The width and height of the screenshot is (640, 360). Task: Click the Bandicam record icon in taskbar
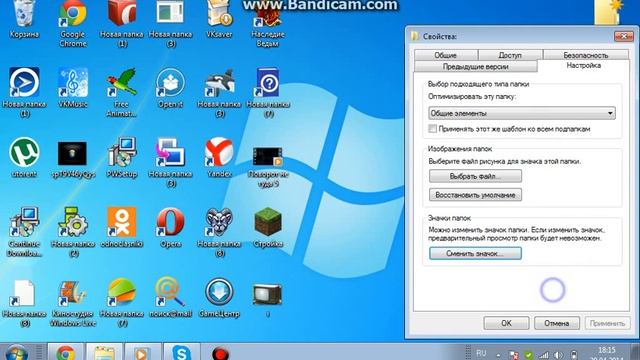[220, 353]
